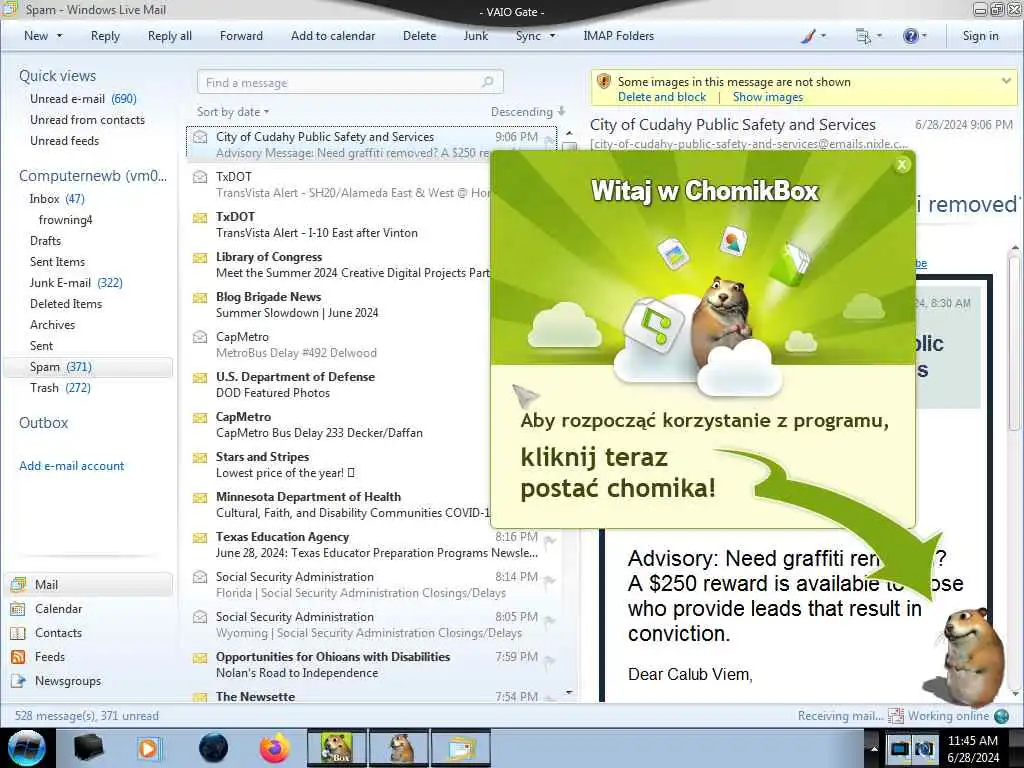Toggle Descending sort order
The height and width of the screenshot is (768, 1024).
pos(528,112)
